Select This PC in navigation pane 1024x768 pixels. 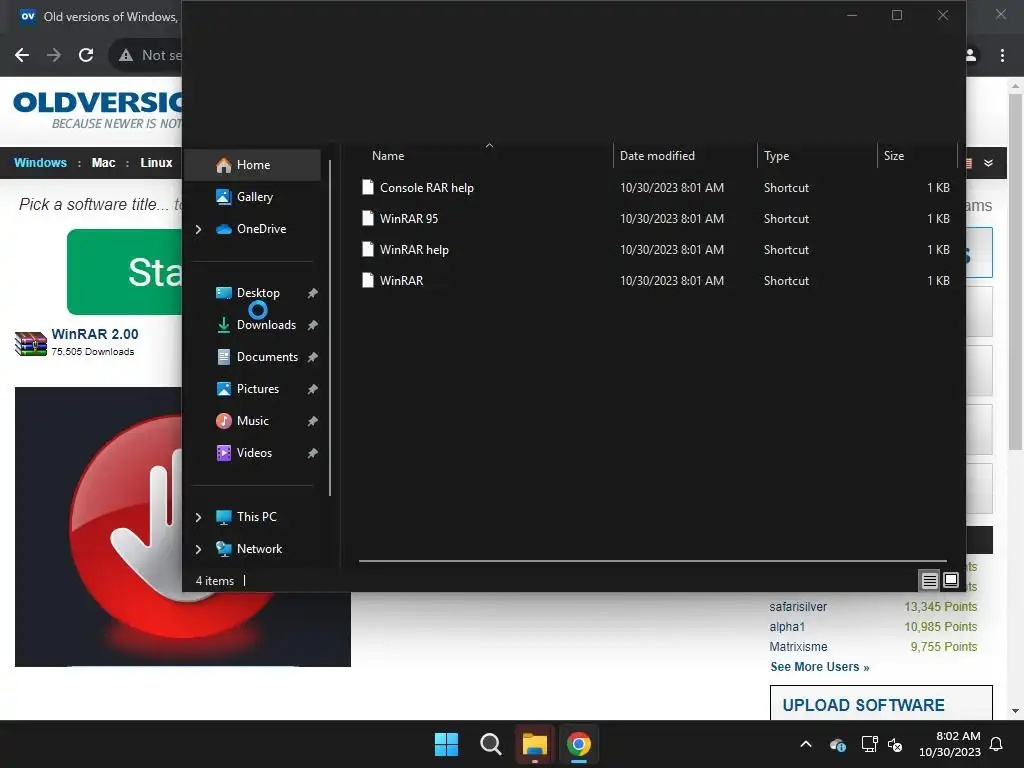[x=256, y=517]
